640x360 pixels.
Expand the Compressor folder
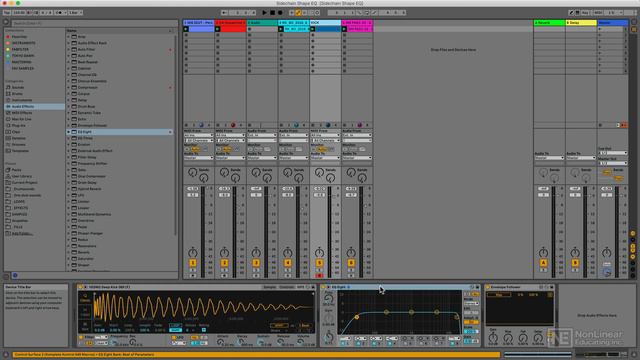coord(69,87)
